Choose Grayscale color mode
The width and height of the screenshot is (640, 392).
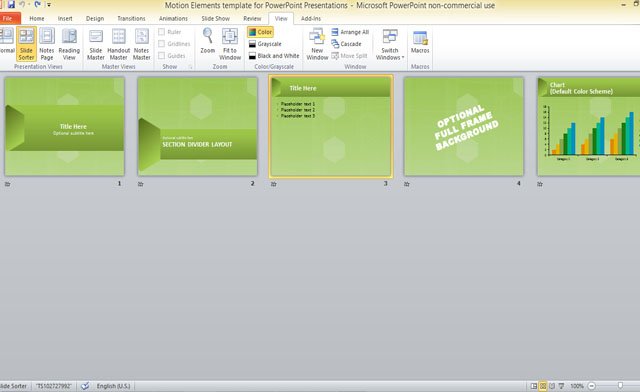265,44
